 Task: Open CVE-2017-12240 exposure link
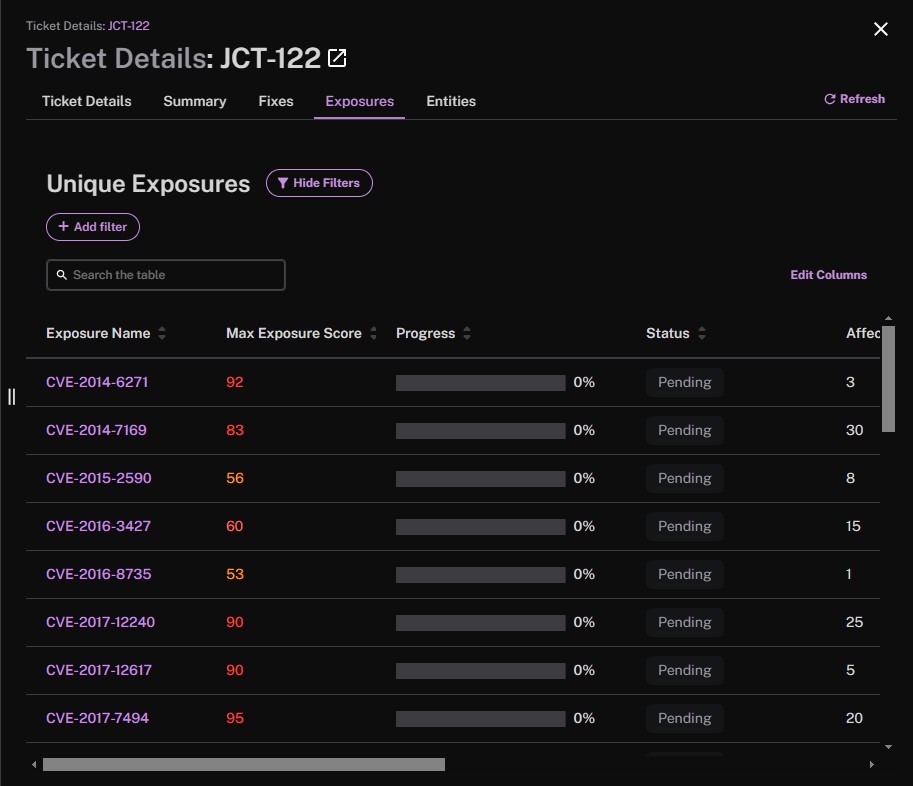pos(100,622)
